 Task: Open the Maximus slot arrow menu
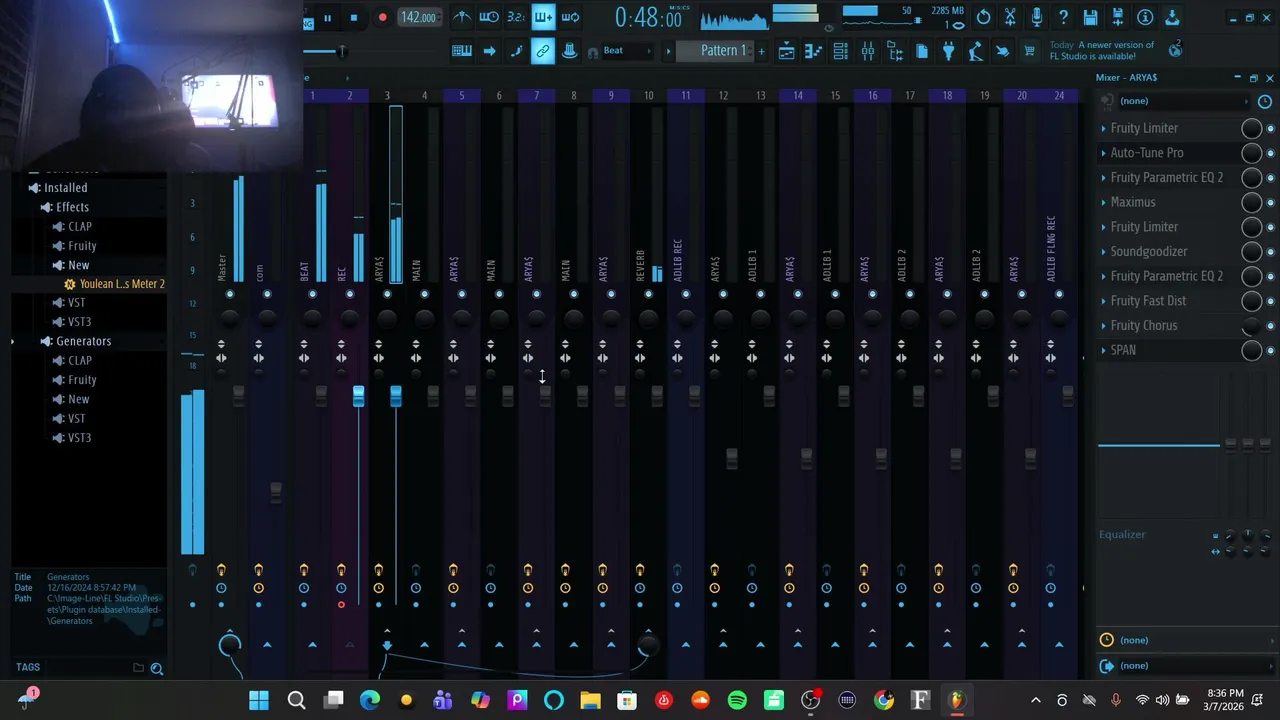(x=1103, y=202)
